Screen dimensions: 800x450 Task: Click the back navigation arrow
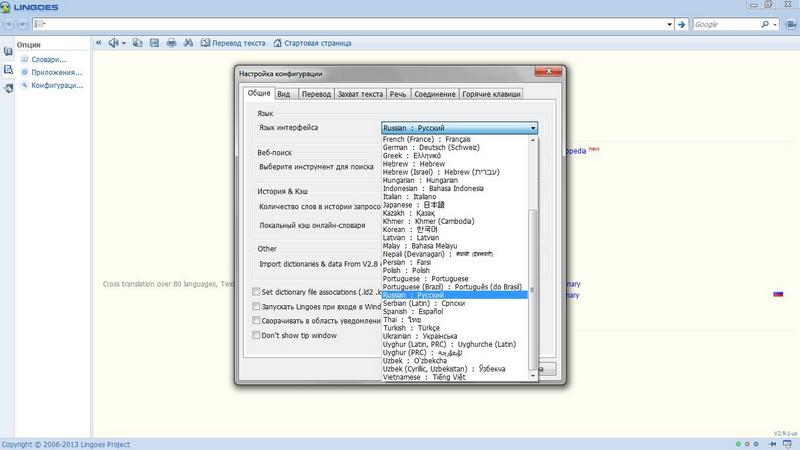tap(9, 24)
